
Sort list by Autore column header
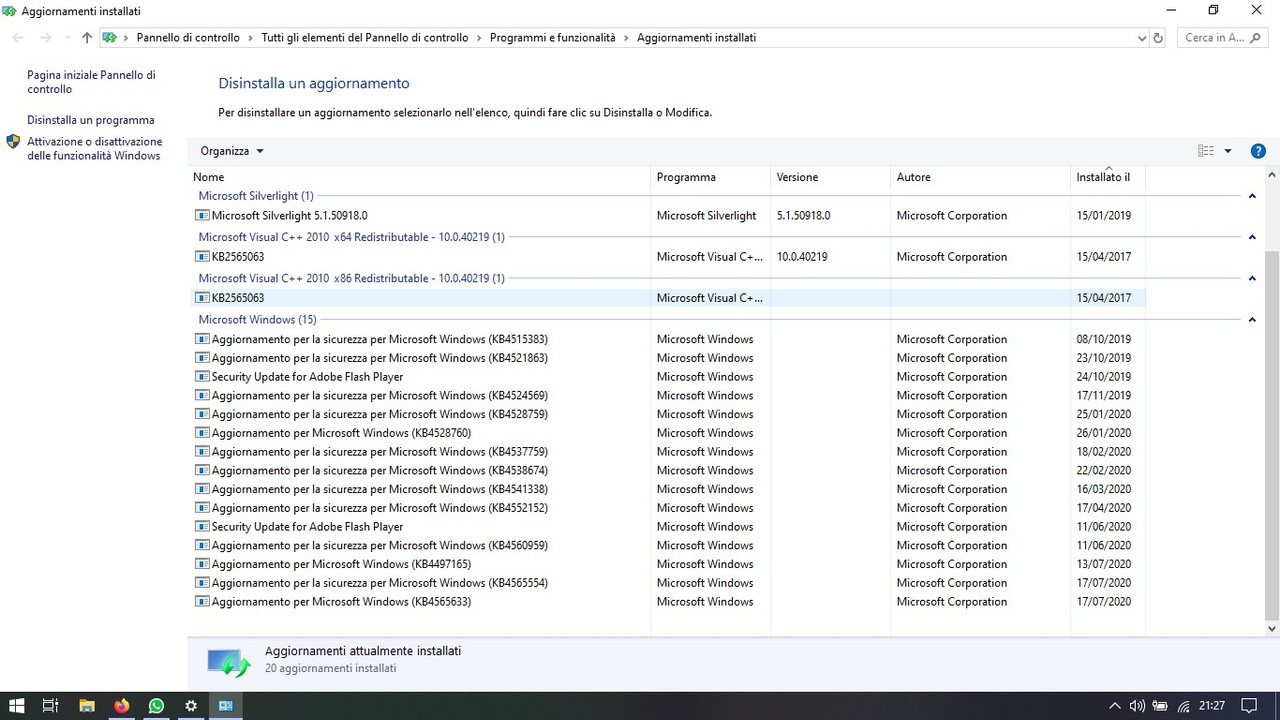point(980,177)
